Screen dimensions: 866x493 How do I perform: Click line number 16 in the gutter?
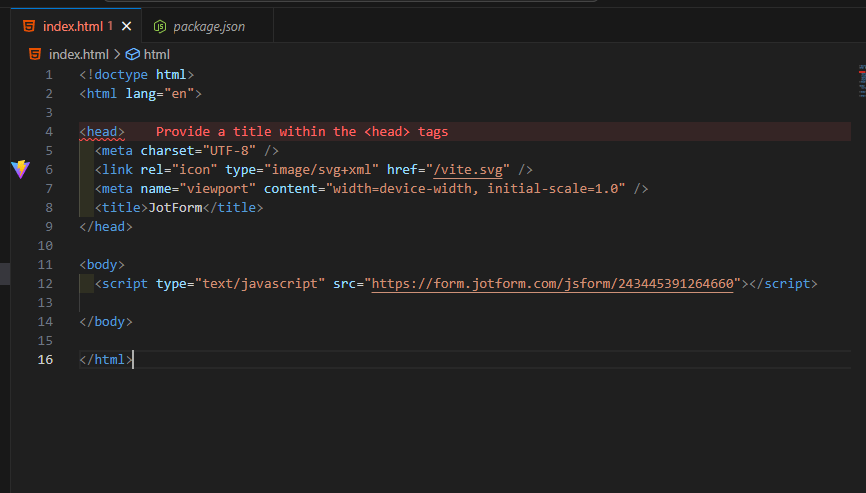pos(45,359)
